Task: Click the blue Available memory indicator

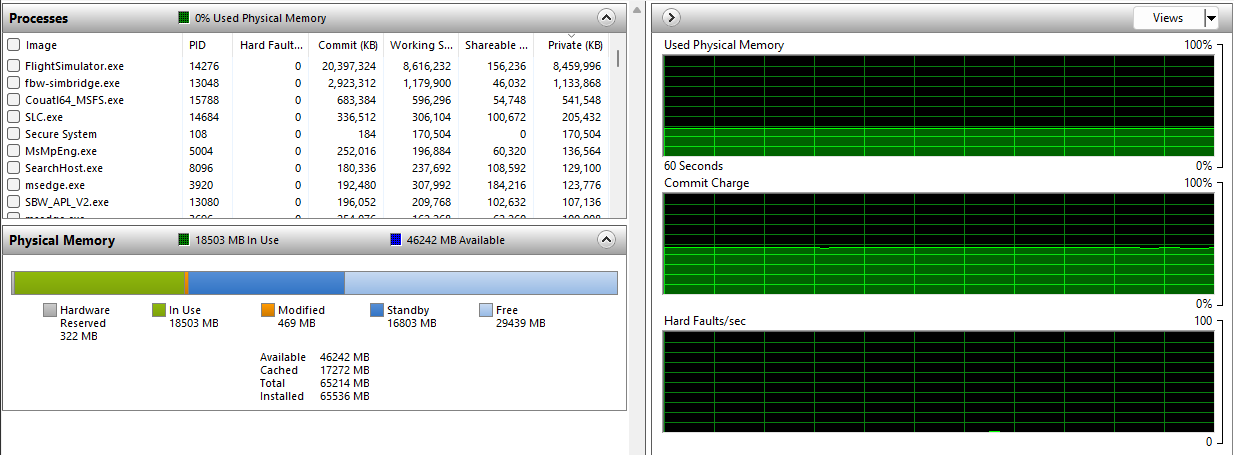Action: pos(396,240)
